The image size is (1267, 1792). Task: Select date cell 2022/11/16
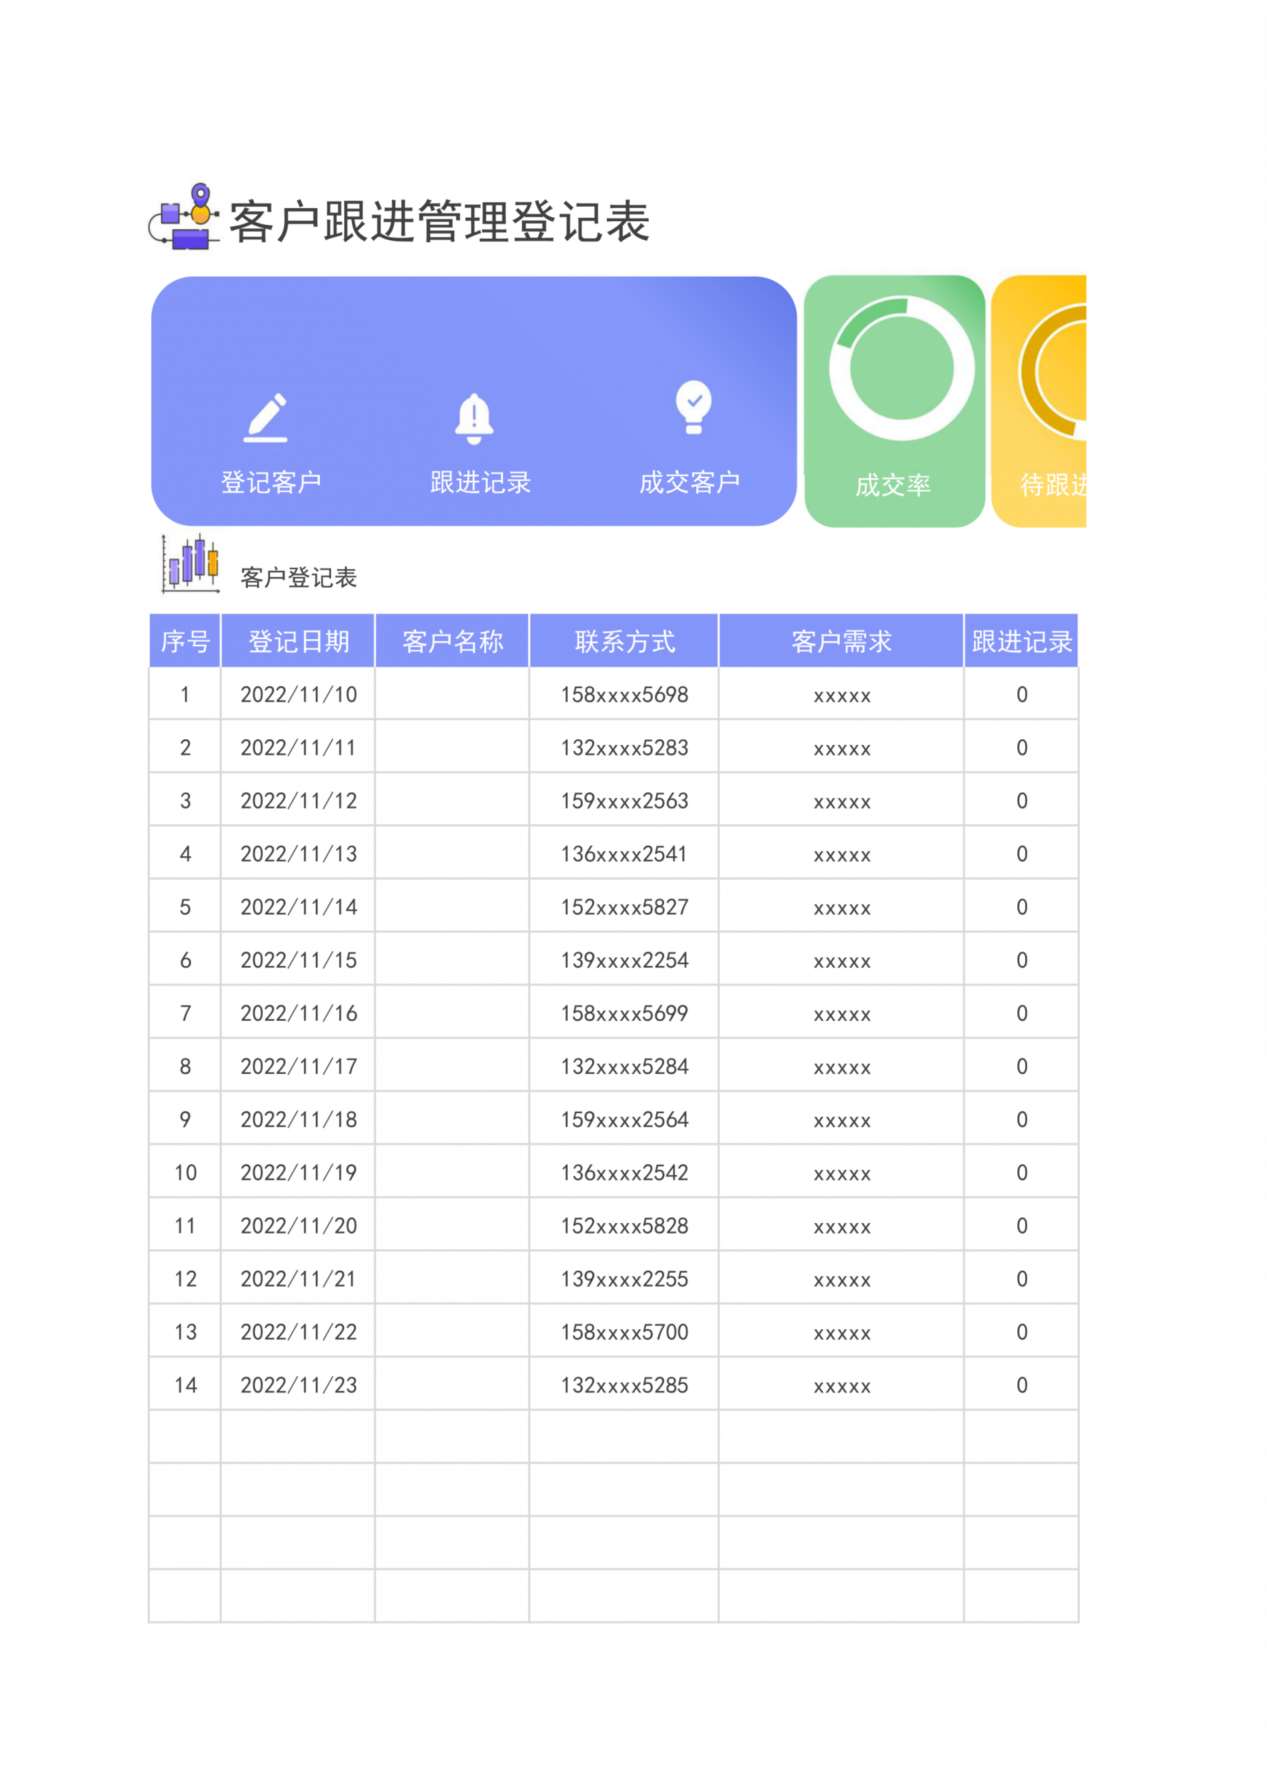(298, 1012)
